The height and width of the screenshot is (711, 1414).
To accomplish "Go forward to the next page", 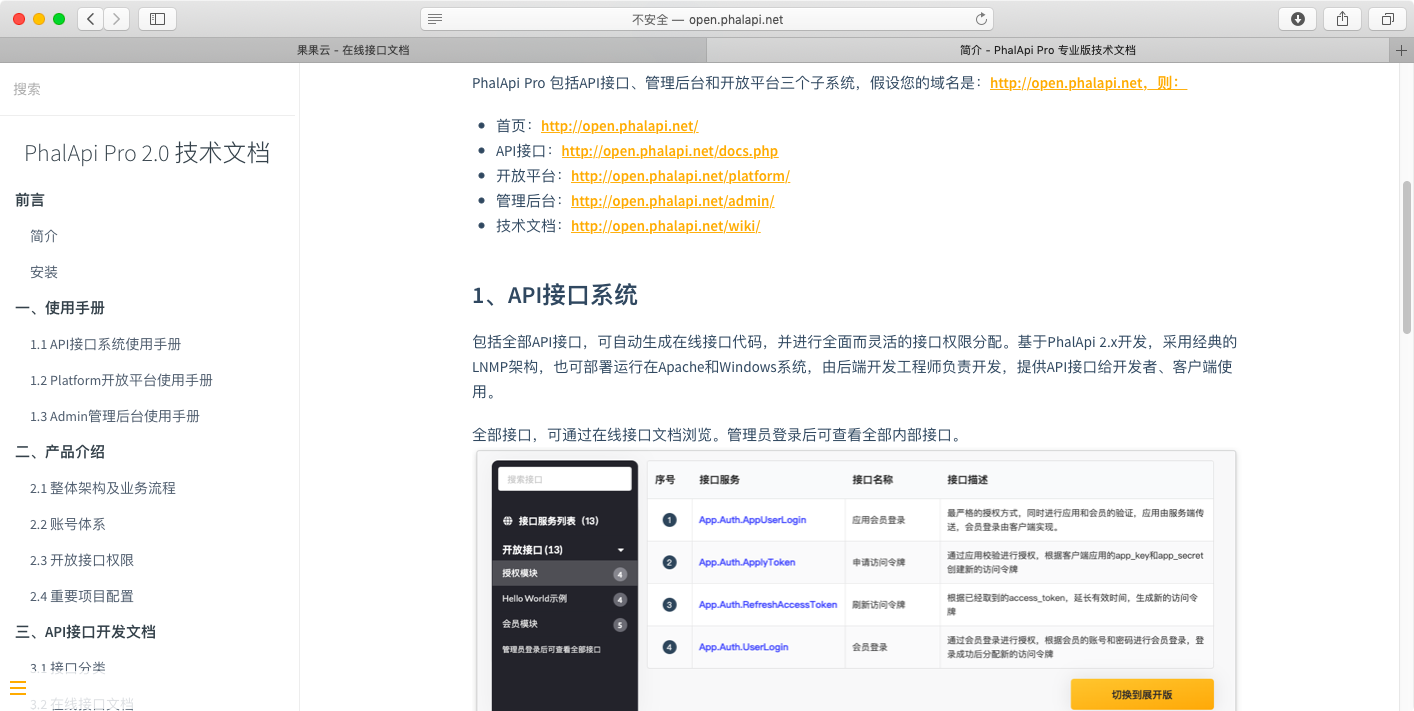I will click(x=117, y=18).
